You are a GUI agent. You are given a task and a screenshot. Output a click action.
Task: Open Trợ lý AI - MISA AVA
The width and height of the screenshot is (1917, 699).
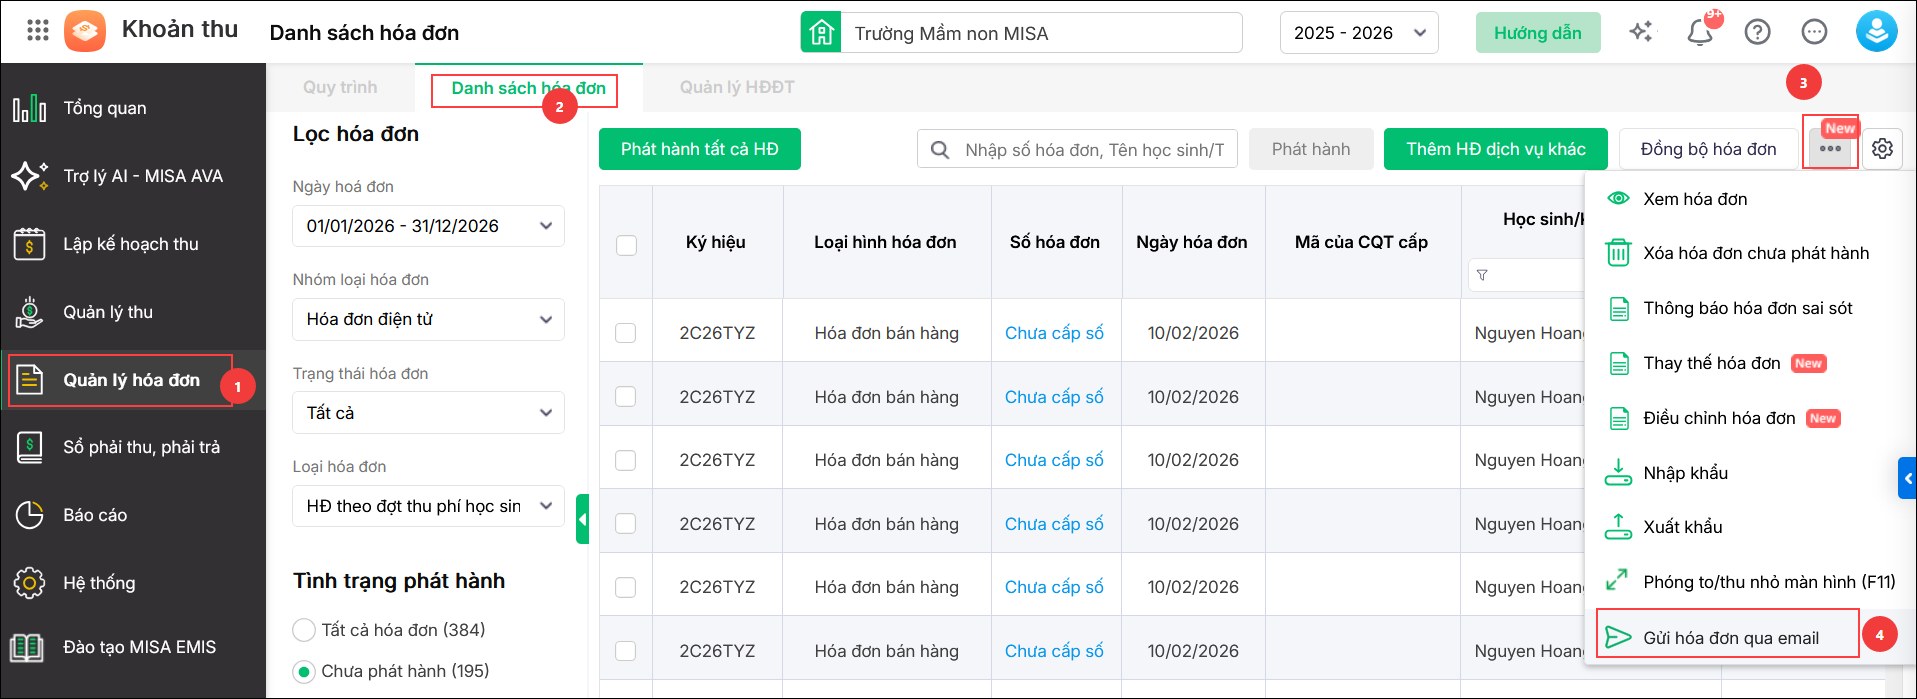pyautogui.click(x=133, y=176)
